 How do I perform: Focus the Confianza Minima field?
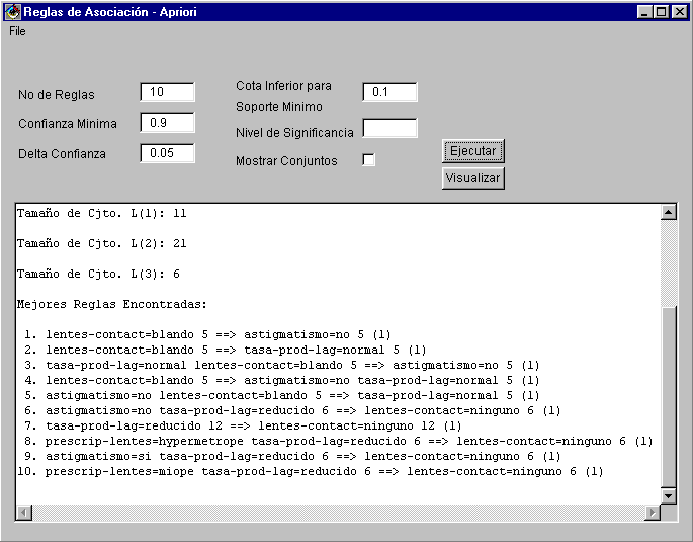[x=167, y=123]
